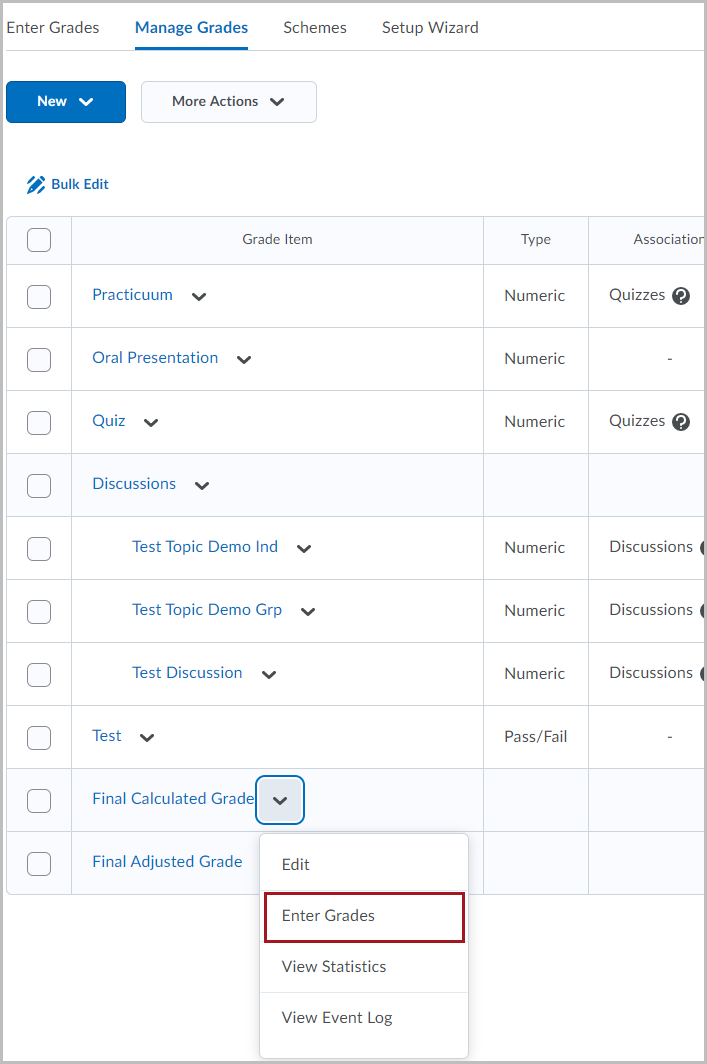Open the More Actions dropdown
The width and height of the screenshot is (707, 1064).
[229, 102]
